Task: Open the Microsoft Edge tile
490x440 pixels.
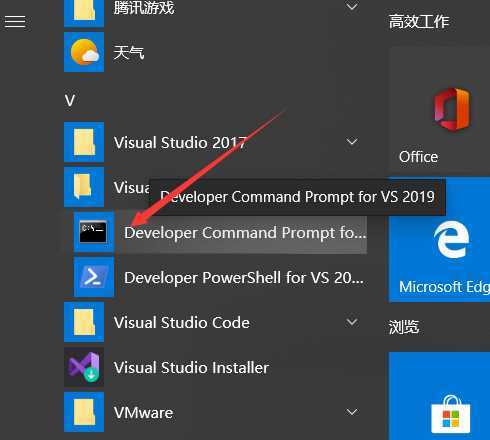Action: (x=439, y=240)
